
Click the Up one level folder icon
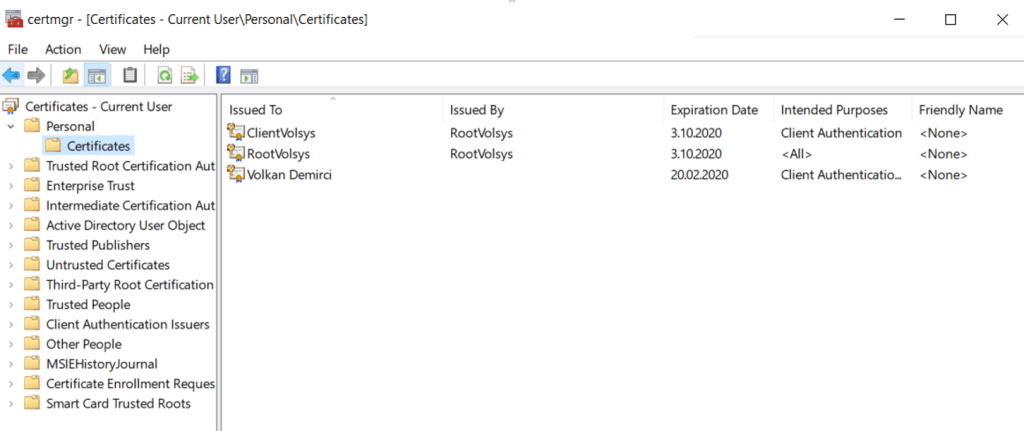tap(71, 76)
